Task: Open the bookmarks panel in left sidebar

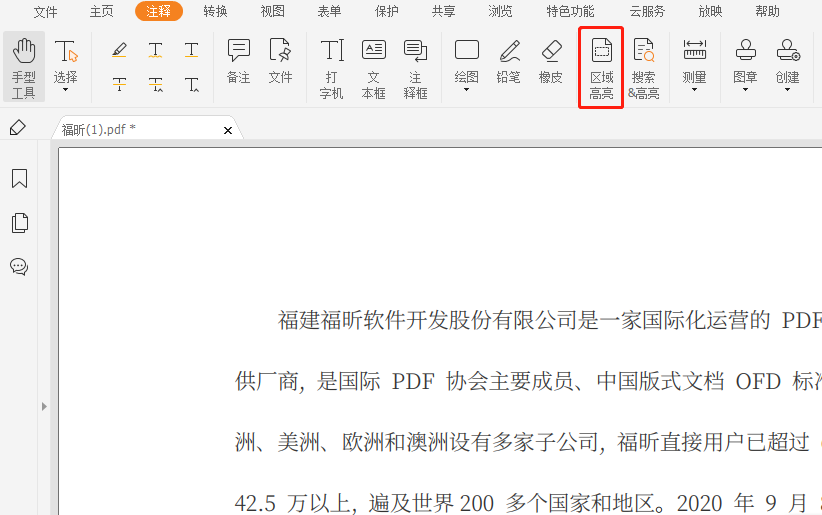Action: pos(19,179)
